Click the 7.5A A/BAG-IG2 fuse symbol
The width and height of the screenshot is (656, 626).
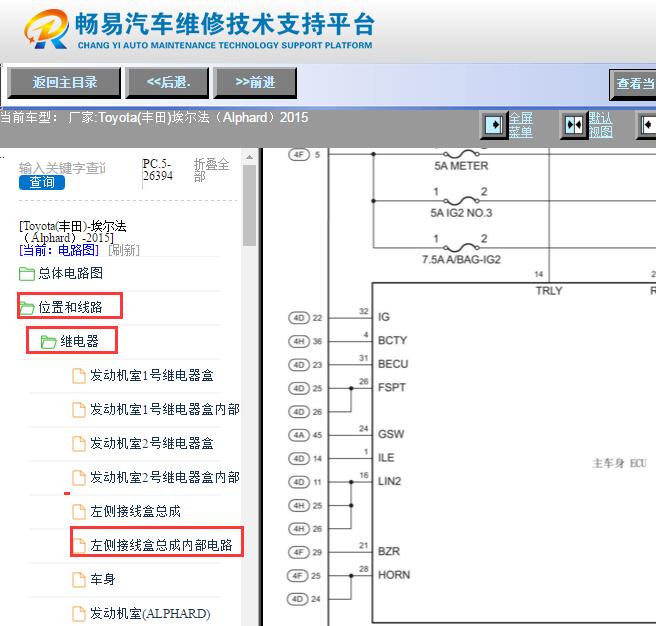(x=461, y=248)
